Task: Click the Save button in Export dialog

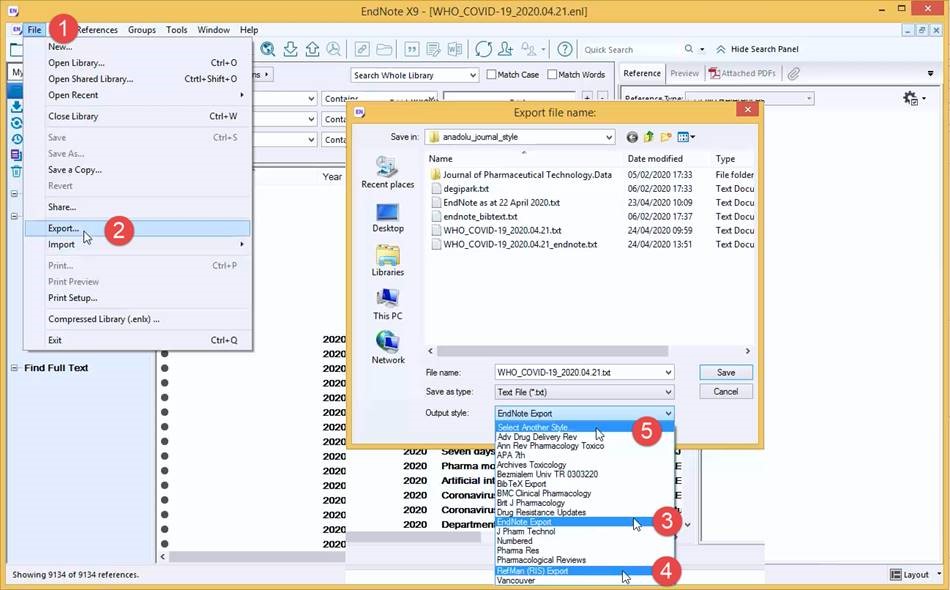Action: 726,373
